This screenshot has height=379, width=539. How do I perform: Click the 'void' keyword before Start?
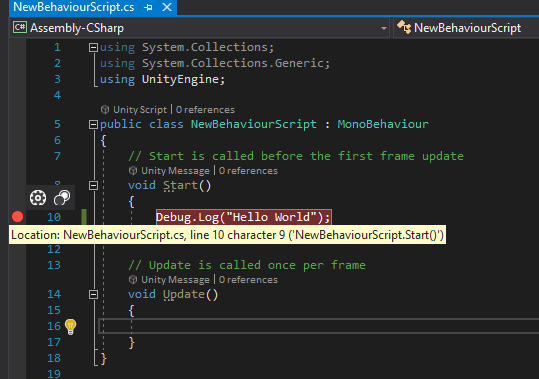pyautogui.click(x=142, y=186)
